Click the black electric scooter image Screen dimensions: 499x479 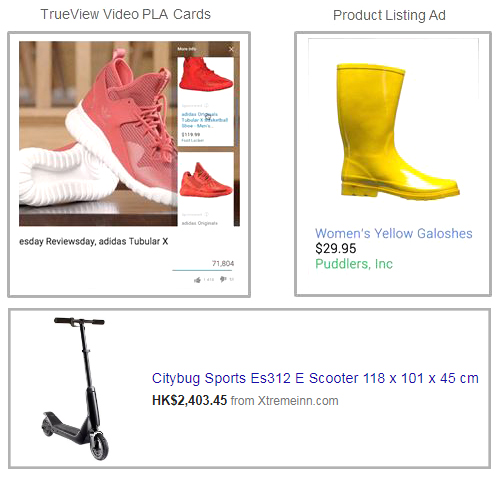tap(75, 388)
